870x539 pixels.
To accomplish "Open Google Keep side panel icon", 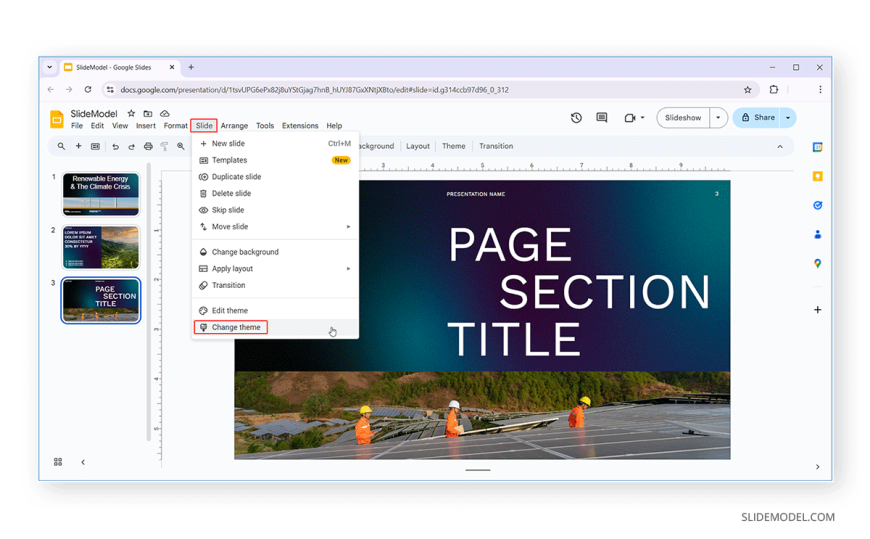I will [817, 176].
